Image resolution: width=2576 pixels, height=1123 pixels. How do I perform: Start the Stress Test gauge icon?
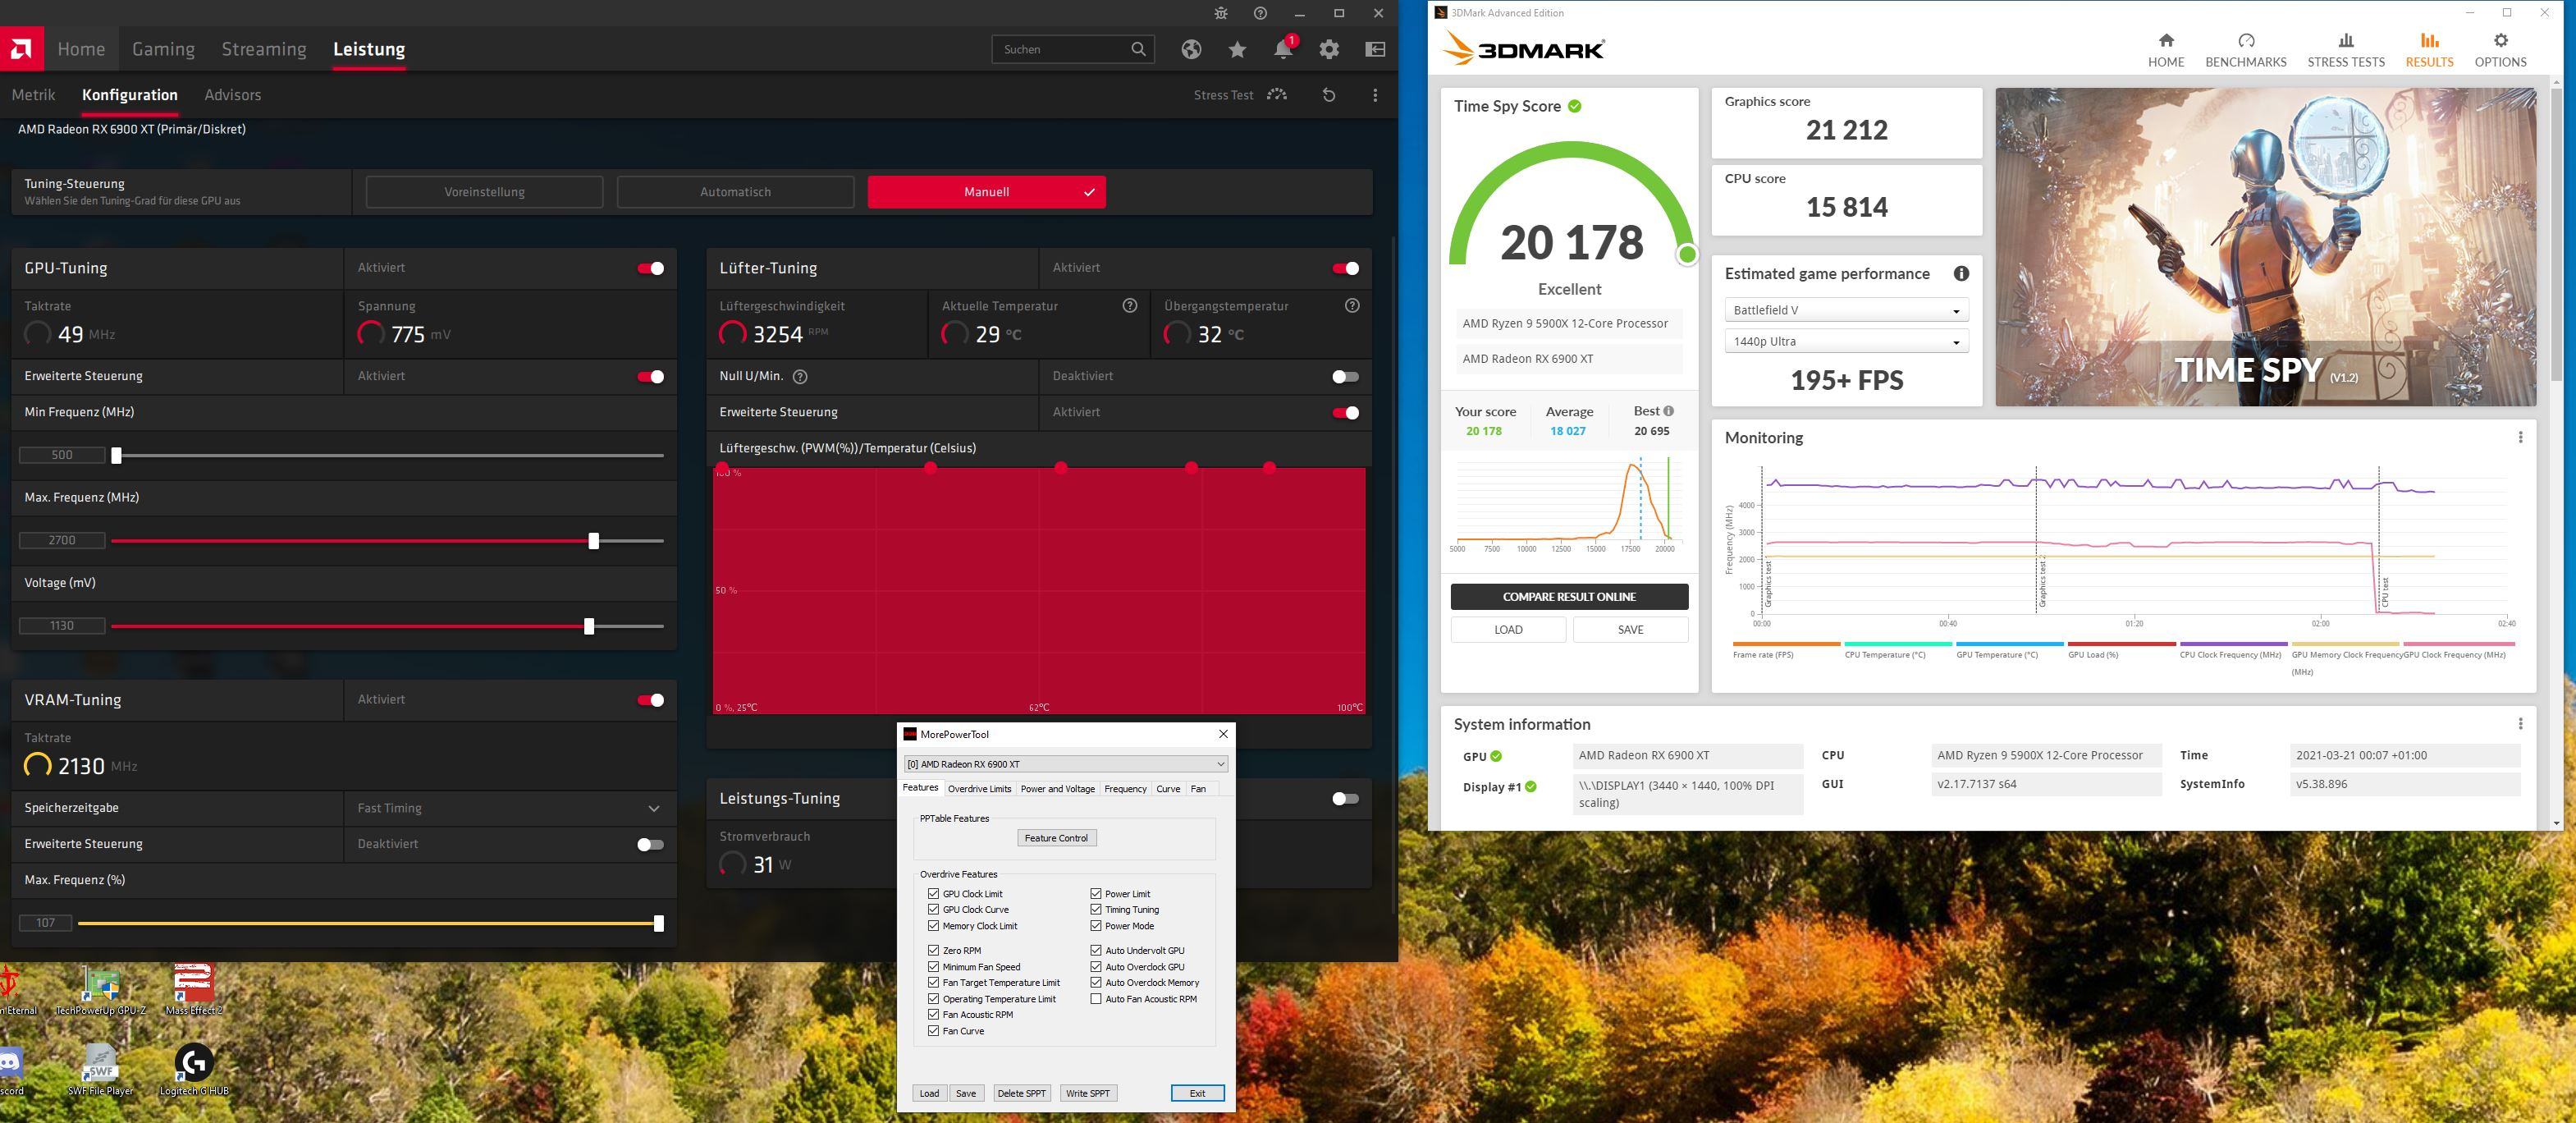click(1277, 94)
